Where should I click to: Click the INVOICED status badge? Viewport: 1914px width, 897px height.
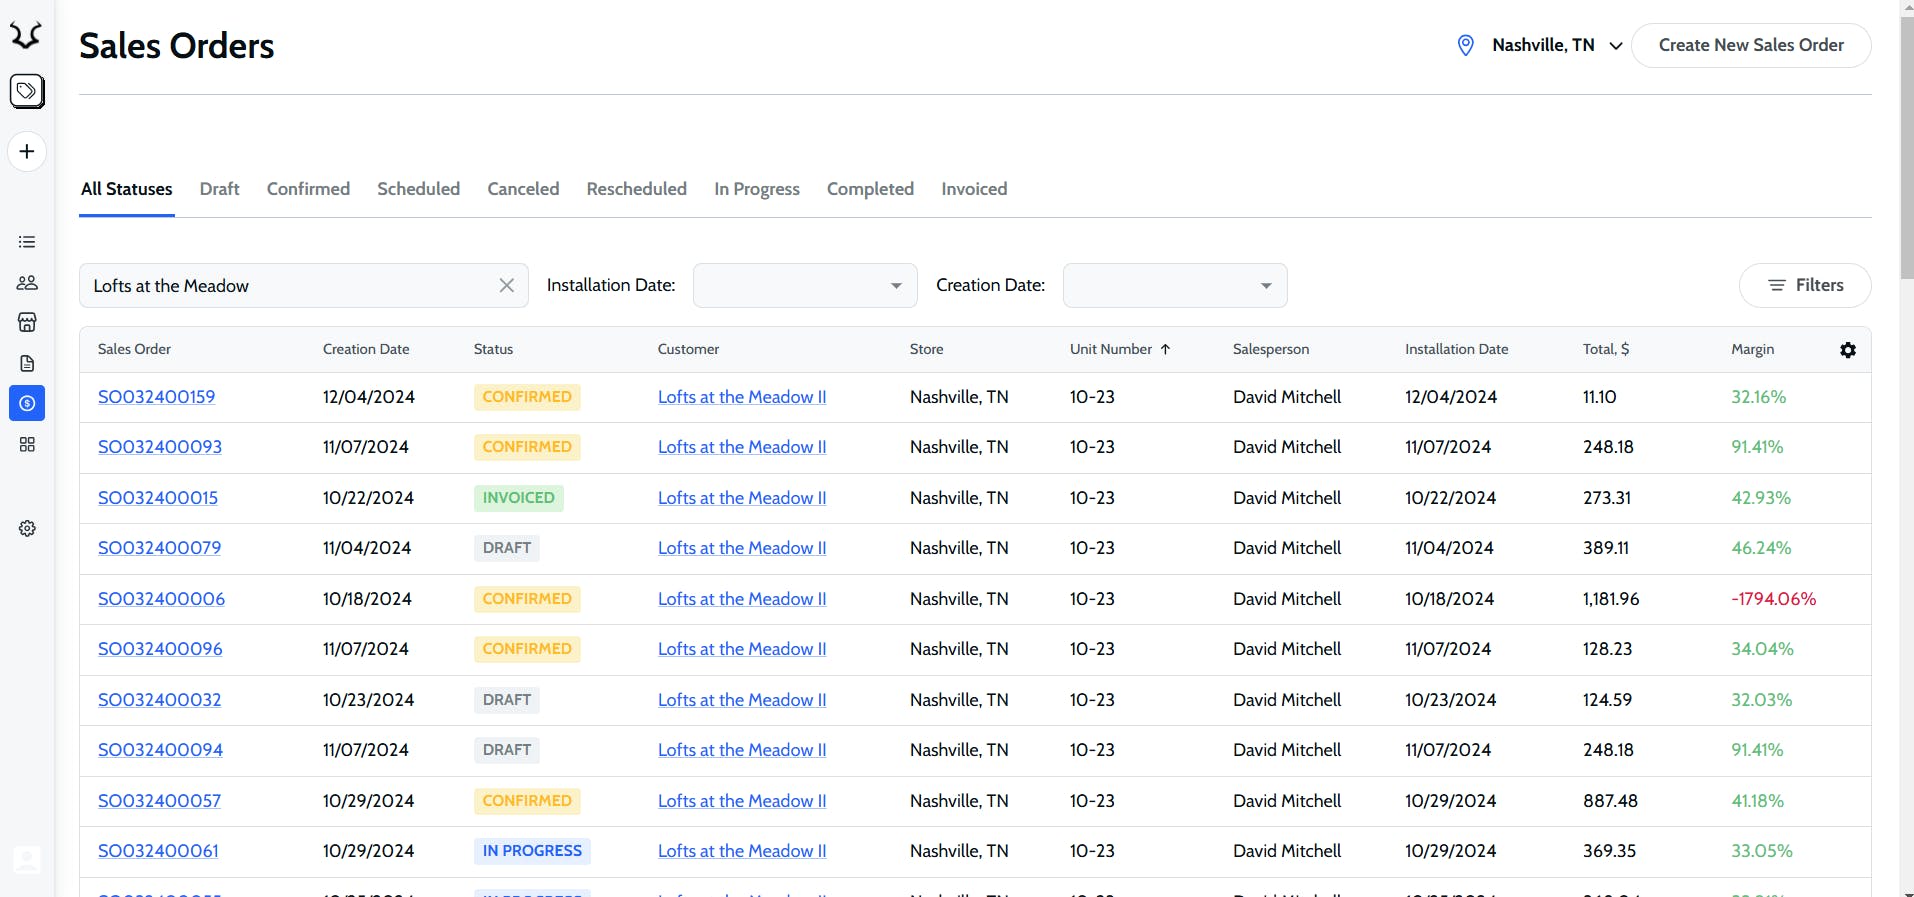pyautogui.click(x=518, y=498)
